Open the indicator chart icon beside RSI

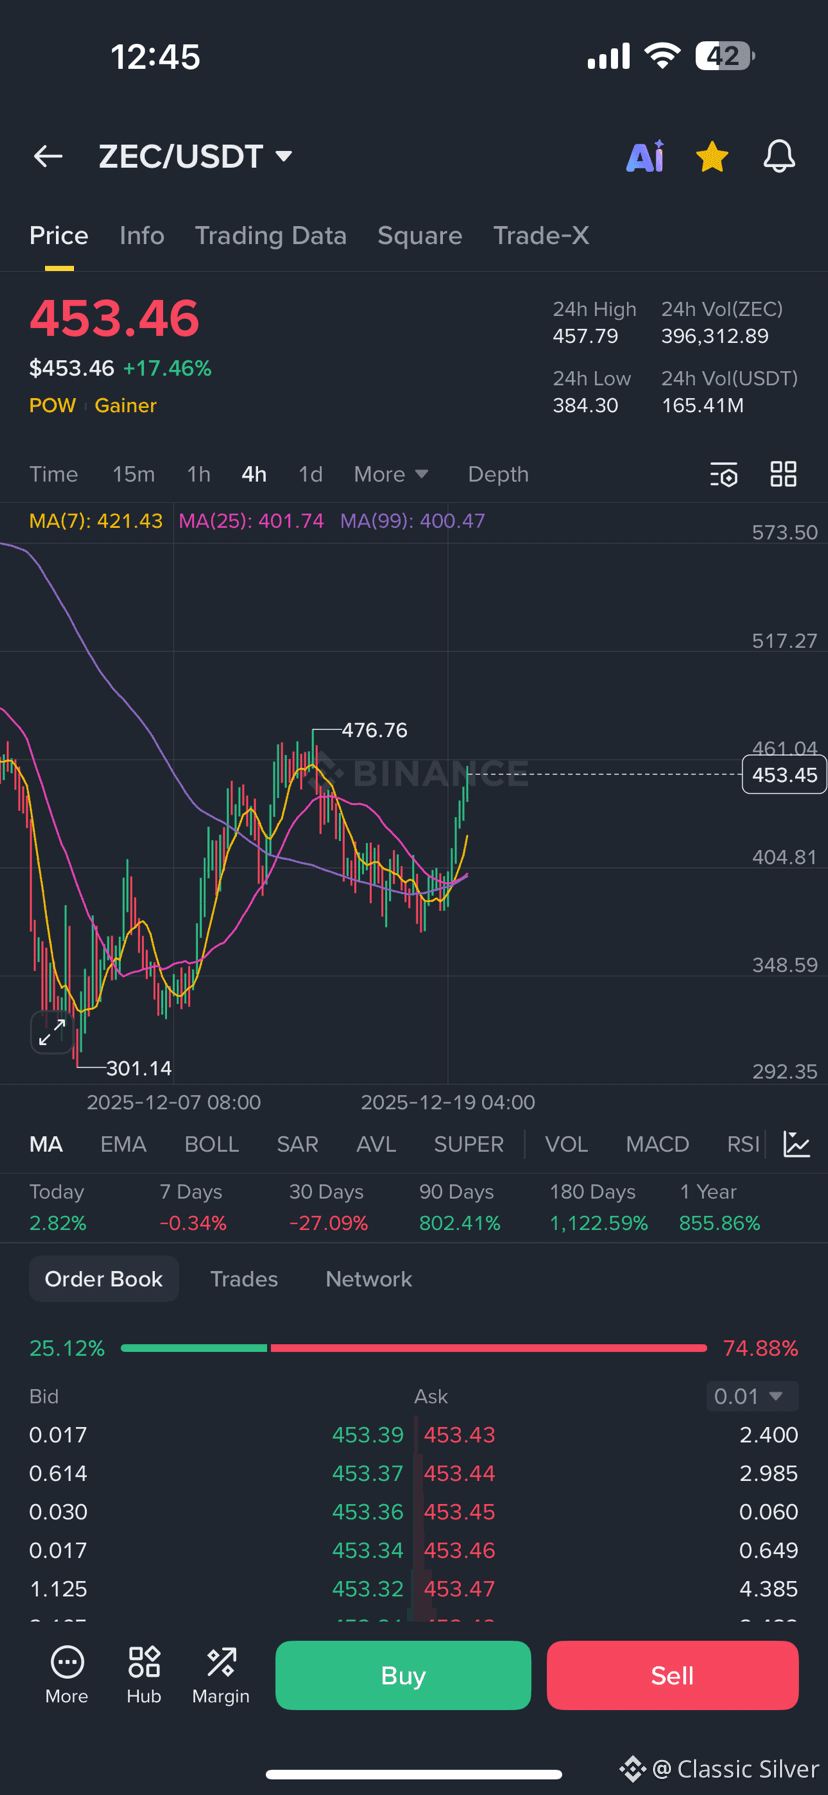(x=797, y=1144)
